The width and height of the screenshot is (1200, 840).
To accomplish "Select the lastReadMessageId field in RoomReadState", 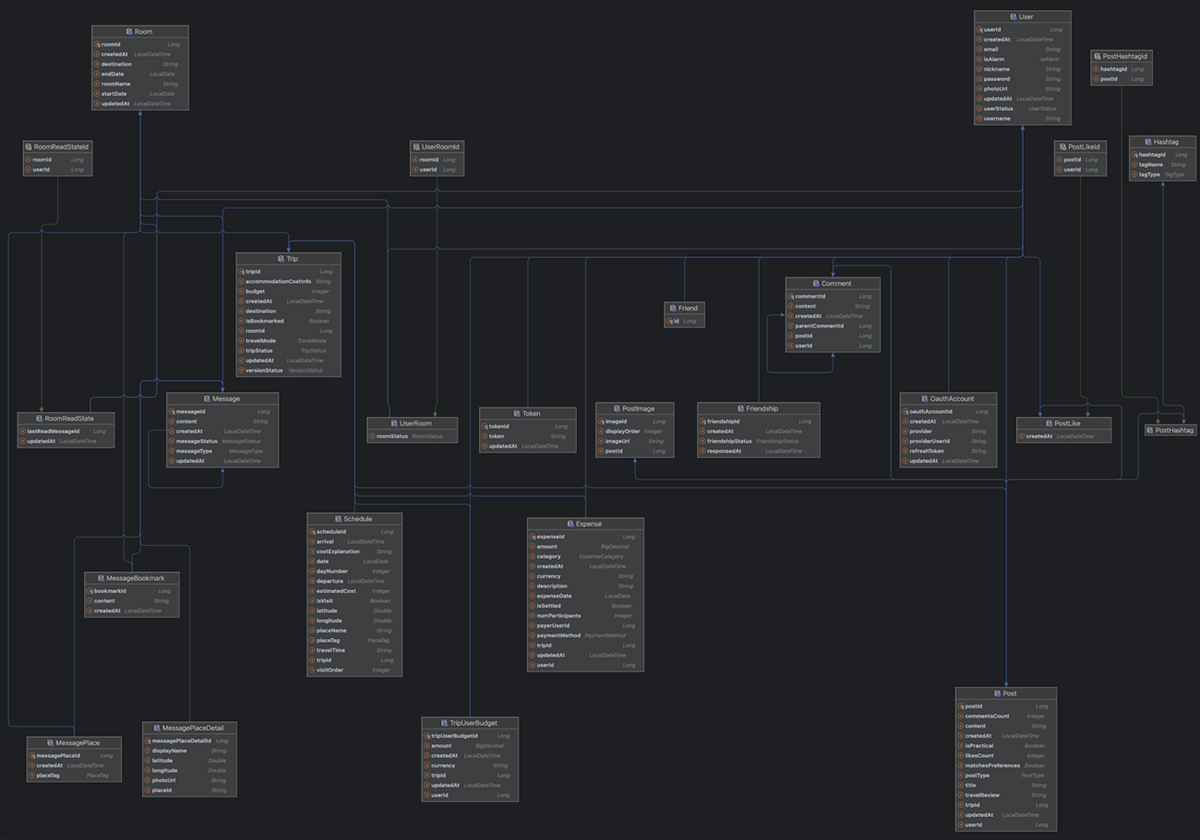I will (52, 431).
